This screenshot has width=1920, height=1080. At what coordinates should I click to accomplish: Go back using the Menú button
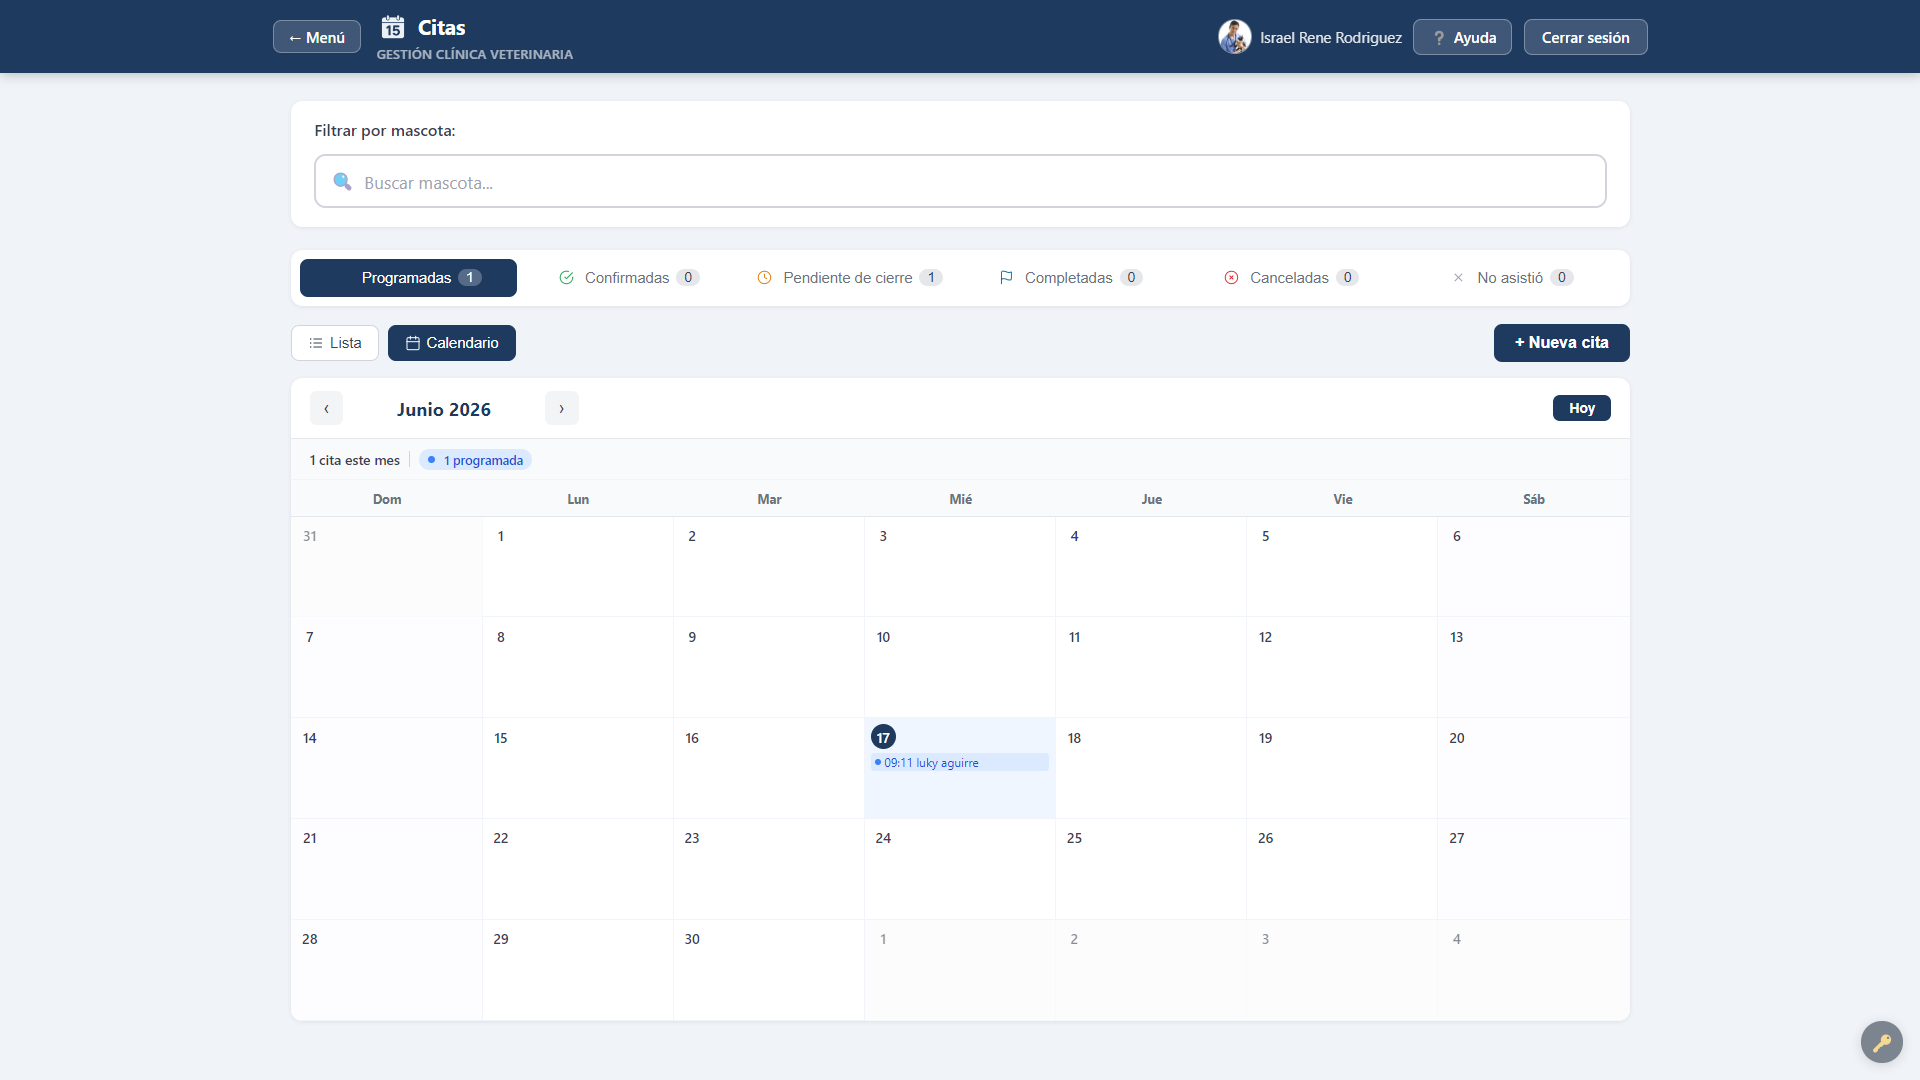click(317, 37)
